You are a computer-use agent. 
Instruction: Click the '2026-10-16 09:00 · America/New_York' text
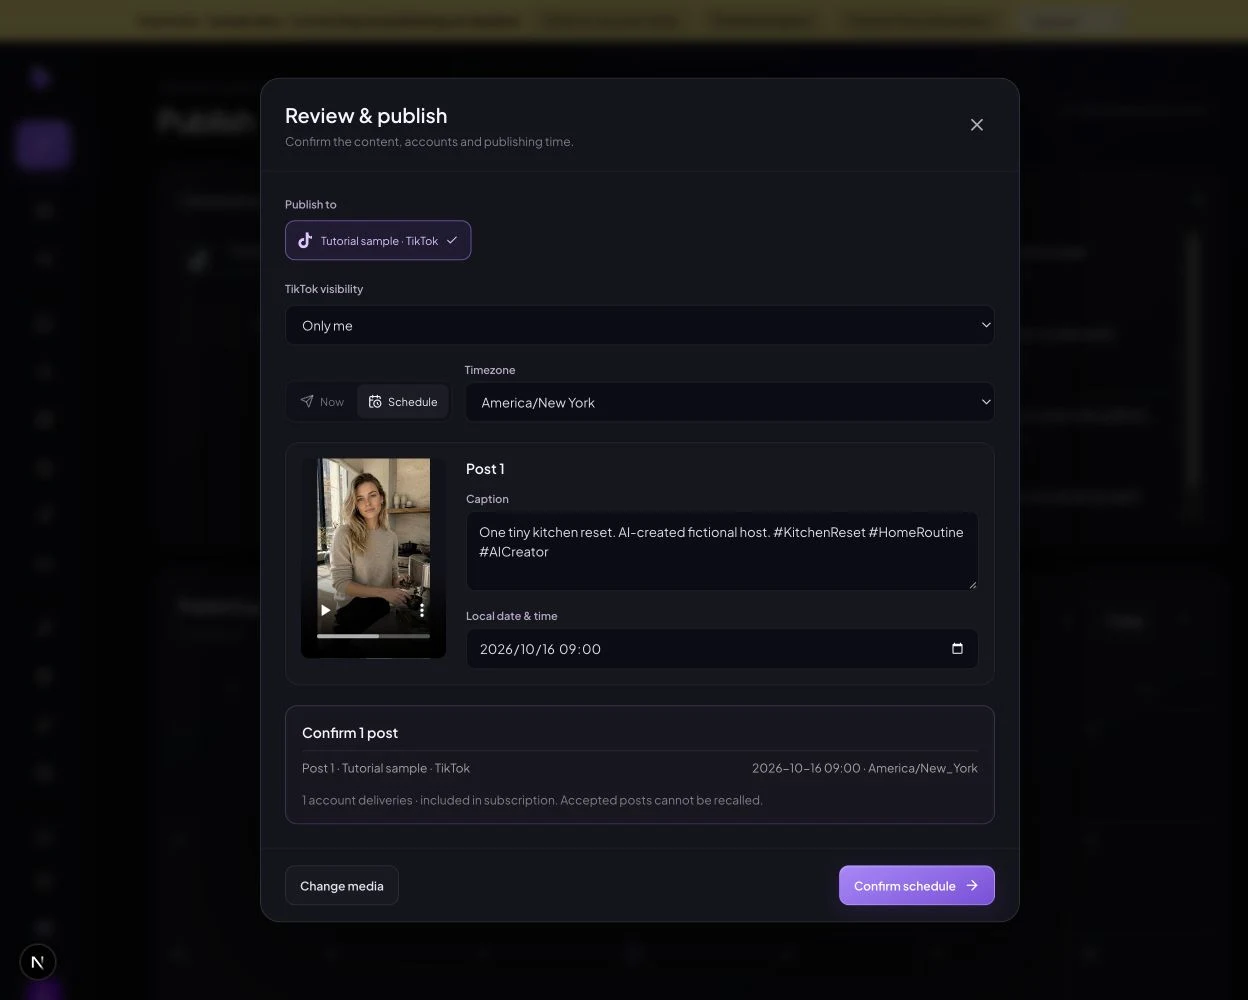point(865,768)
